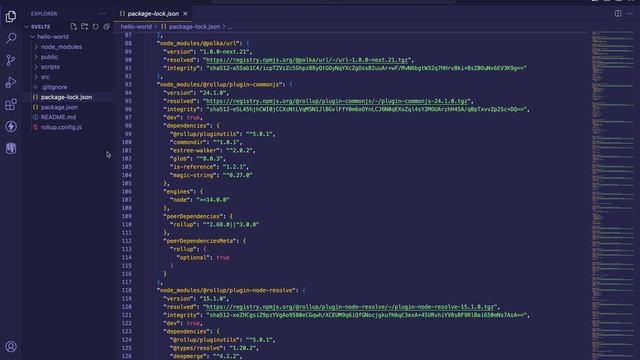Click line number 93 in the gutter
The height and width of the screenshot is (360, 640).
(x=128, y=84)
